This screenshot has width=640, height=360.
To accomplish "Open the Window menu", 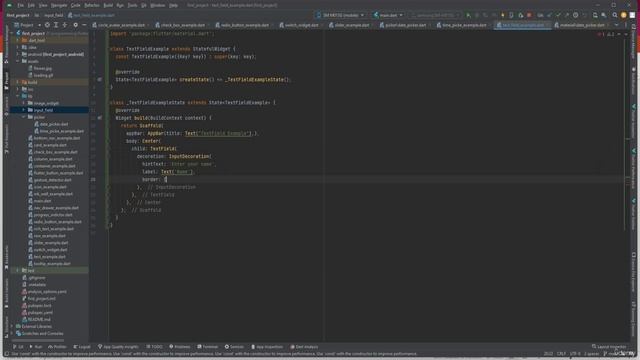I will 158,5.
